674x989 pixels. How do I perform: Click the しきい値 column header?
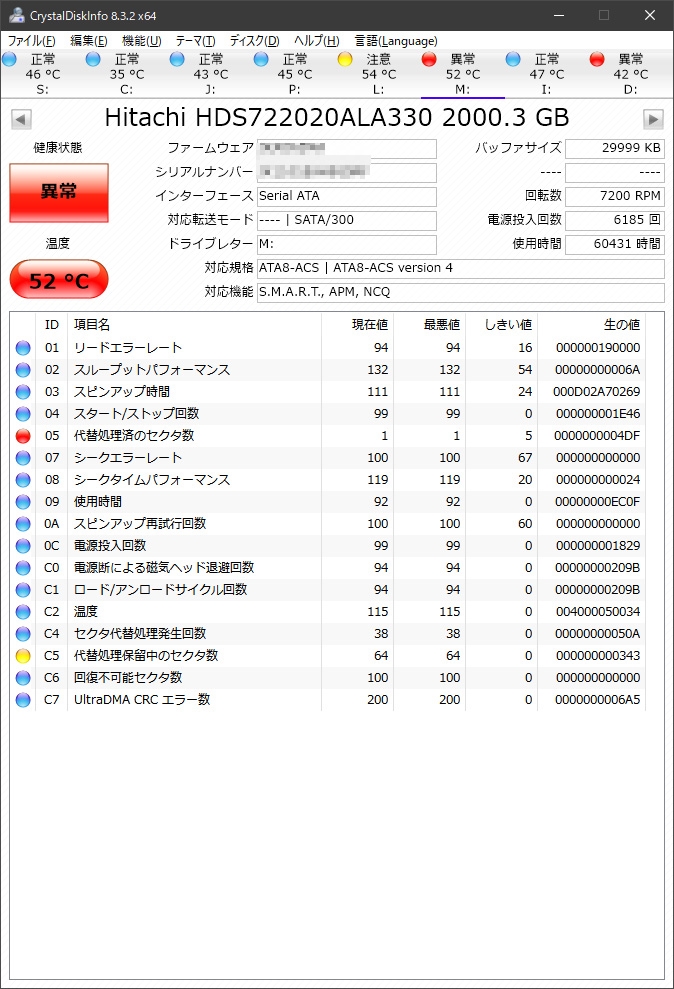point(501,325)
